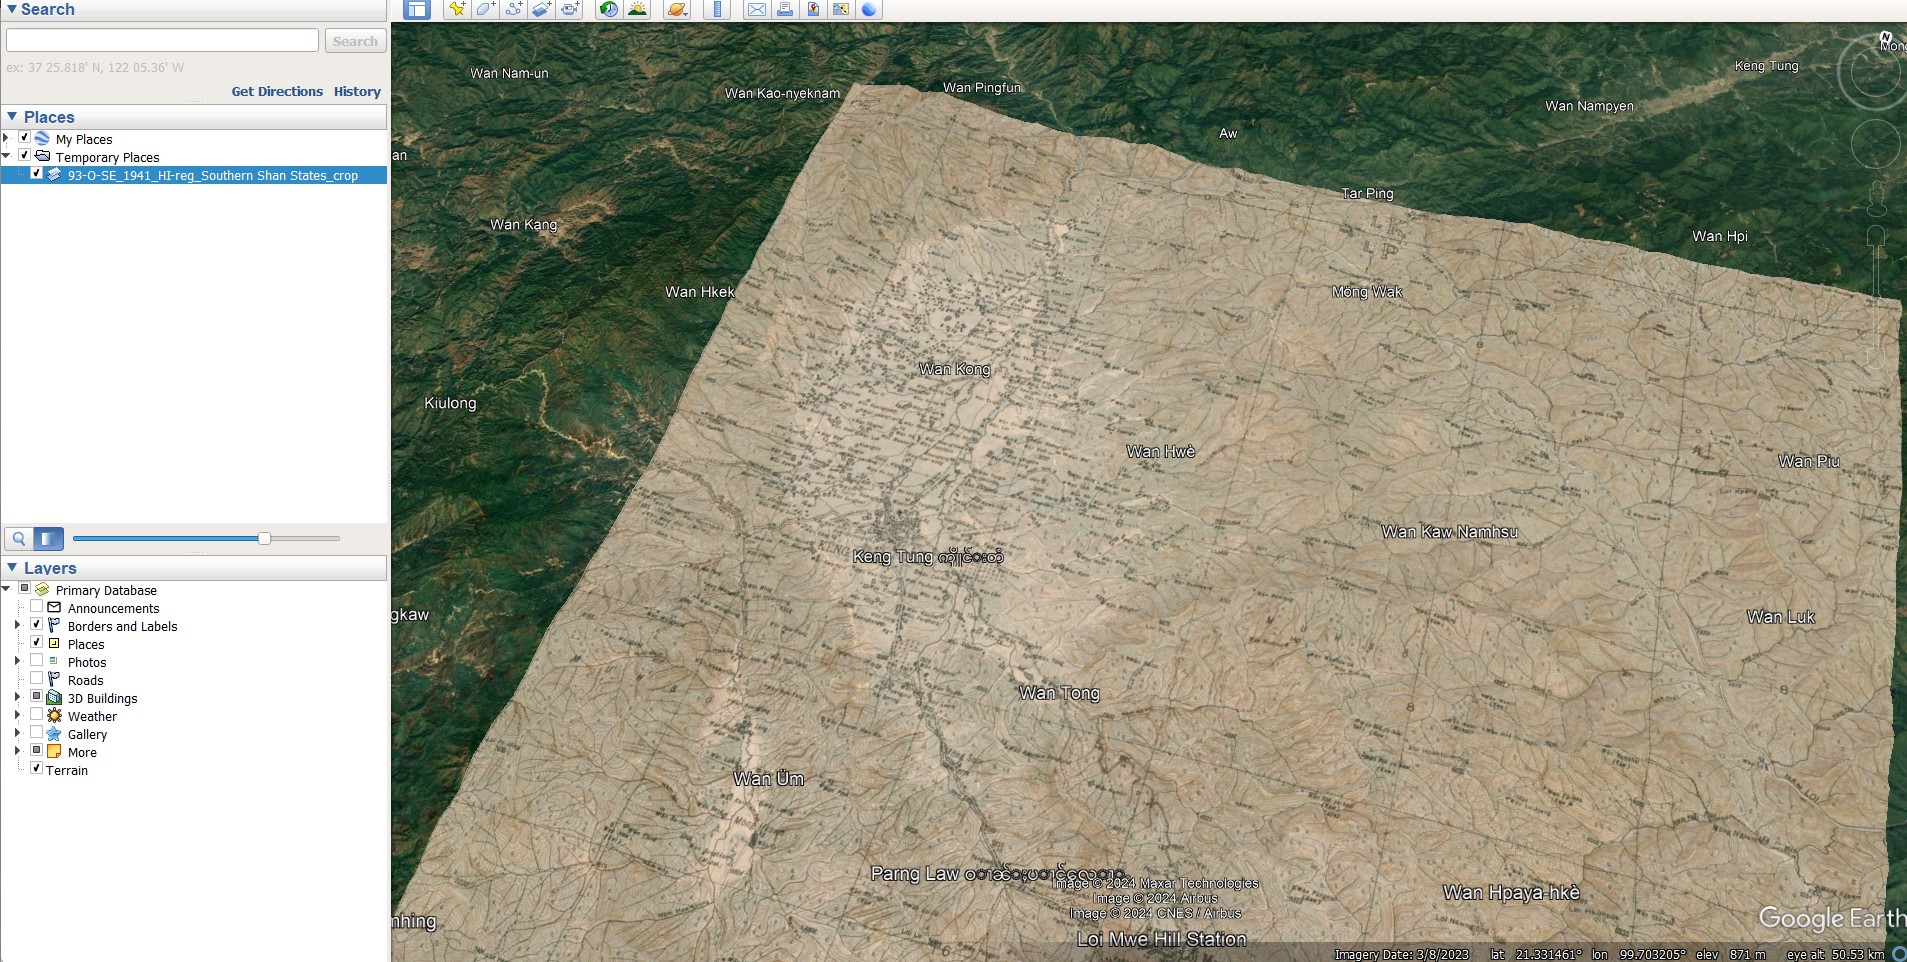Click the Get Directions link
The image size is (1907, 962).
(x=277, y=91)
